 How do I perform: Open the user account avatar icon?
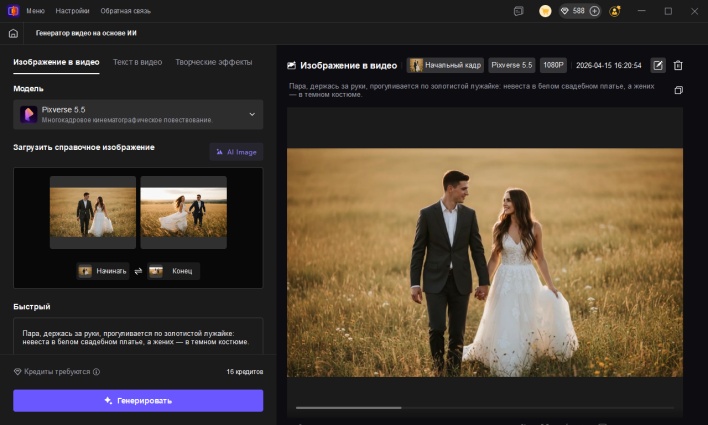[615, 11]
